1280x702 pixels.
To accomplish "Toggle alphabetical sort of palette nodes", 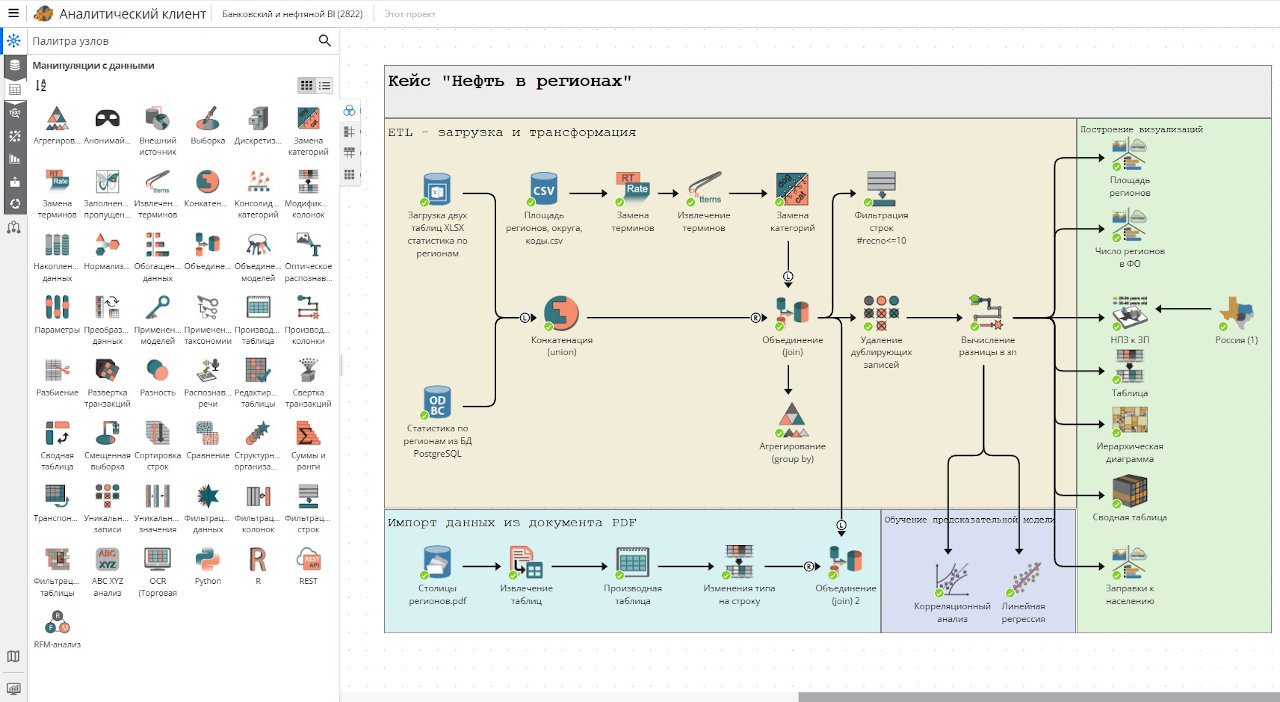I will (x=41, y=86).
